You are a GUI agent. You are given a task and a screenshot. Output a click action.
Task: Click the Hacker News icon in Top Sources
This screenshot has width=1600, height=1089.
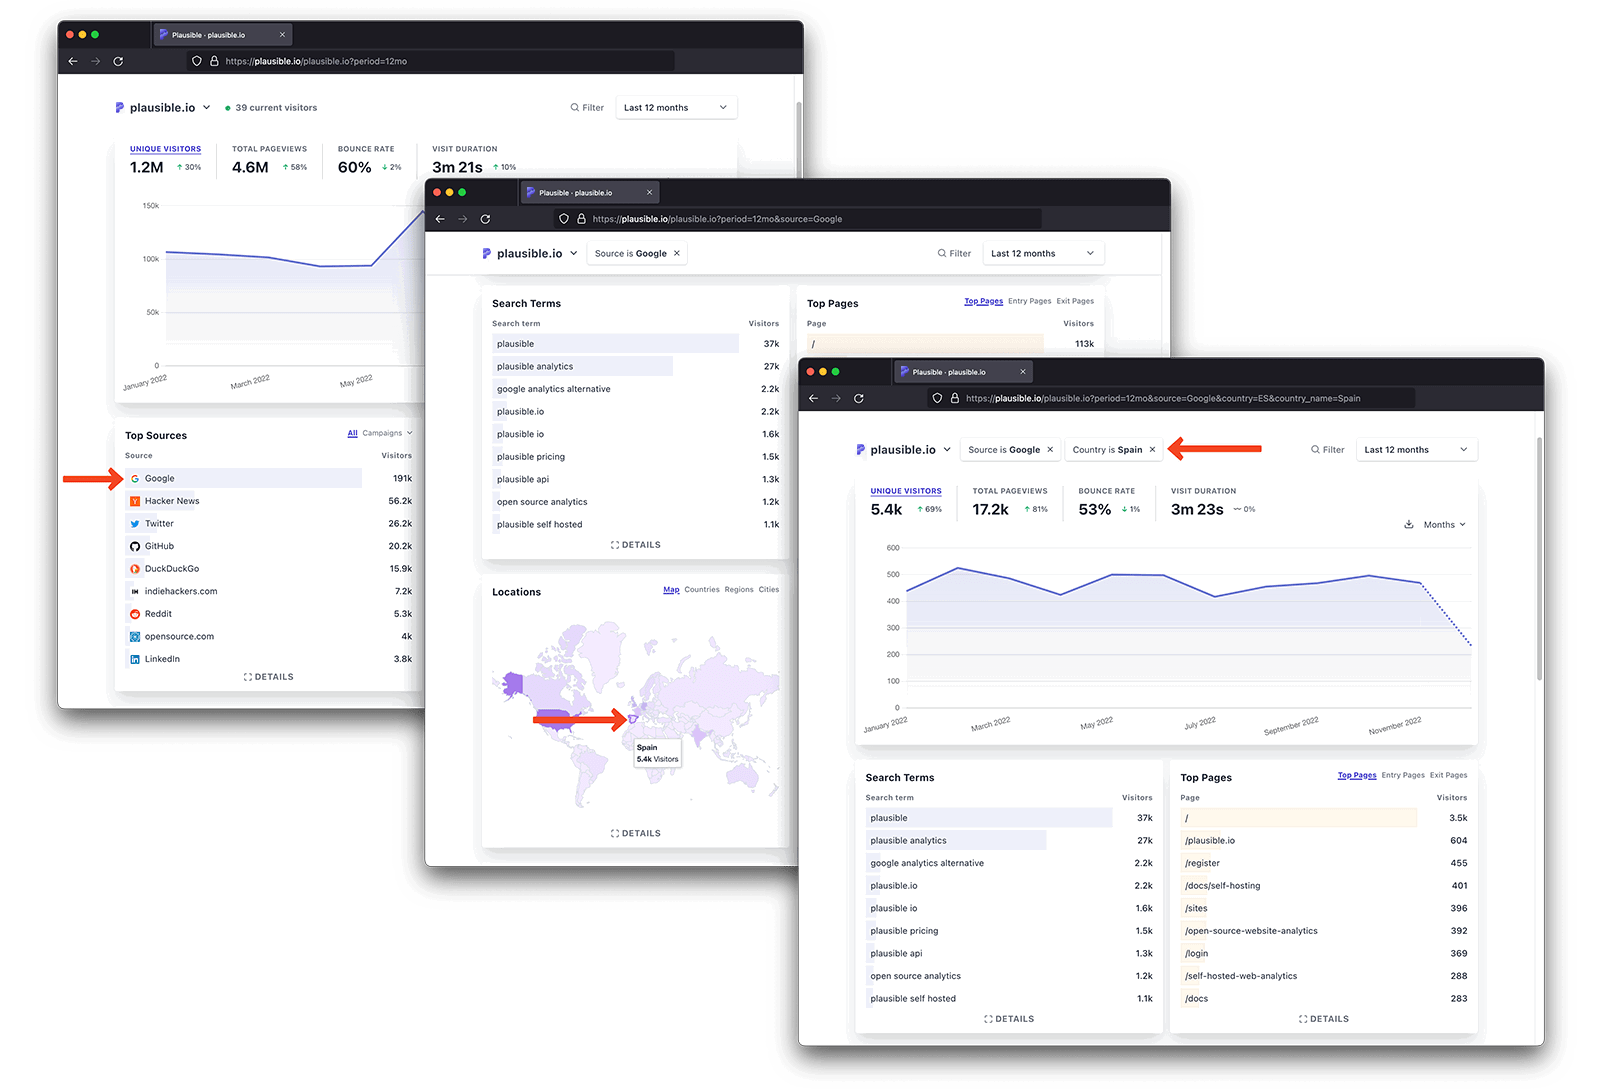(x=135, y=500)
